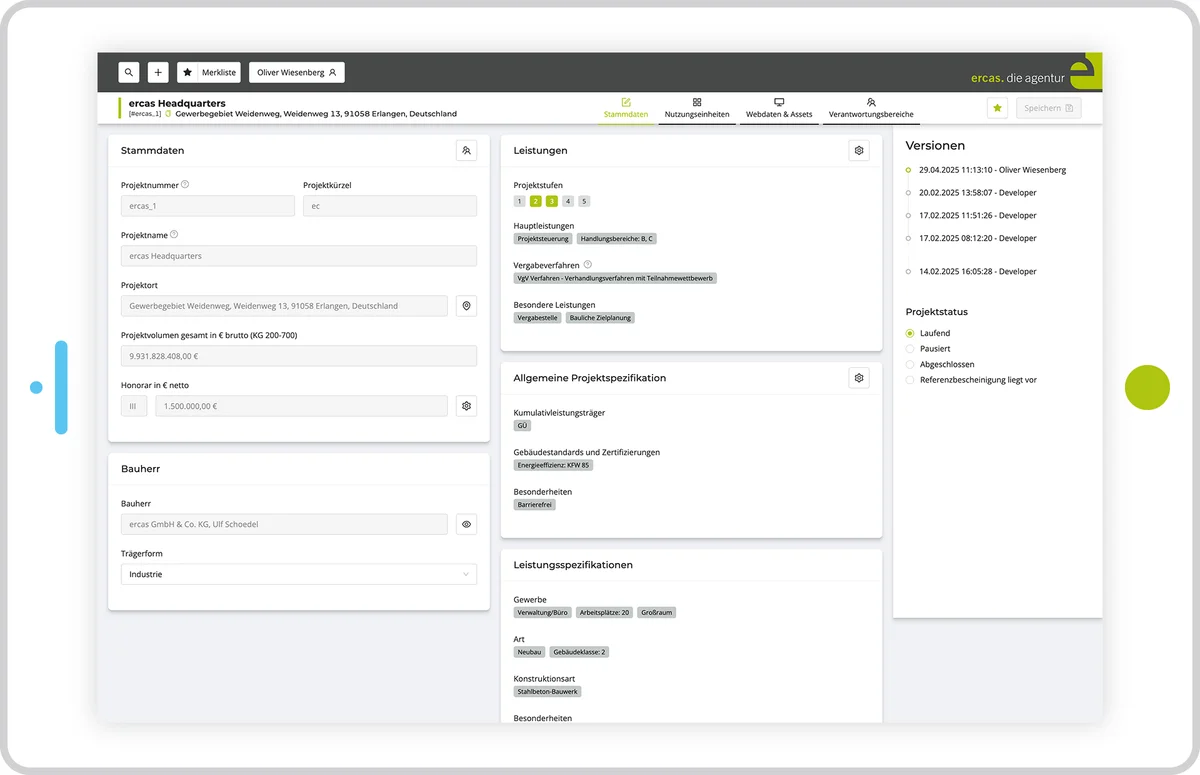Open the Leistungen panel settings gear icon
The height and width of the screenshot is (775, 1200).
[x=858, y=150]
